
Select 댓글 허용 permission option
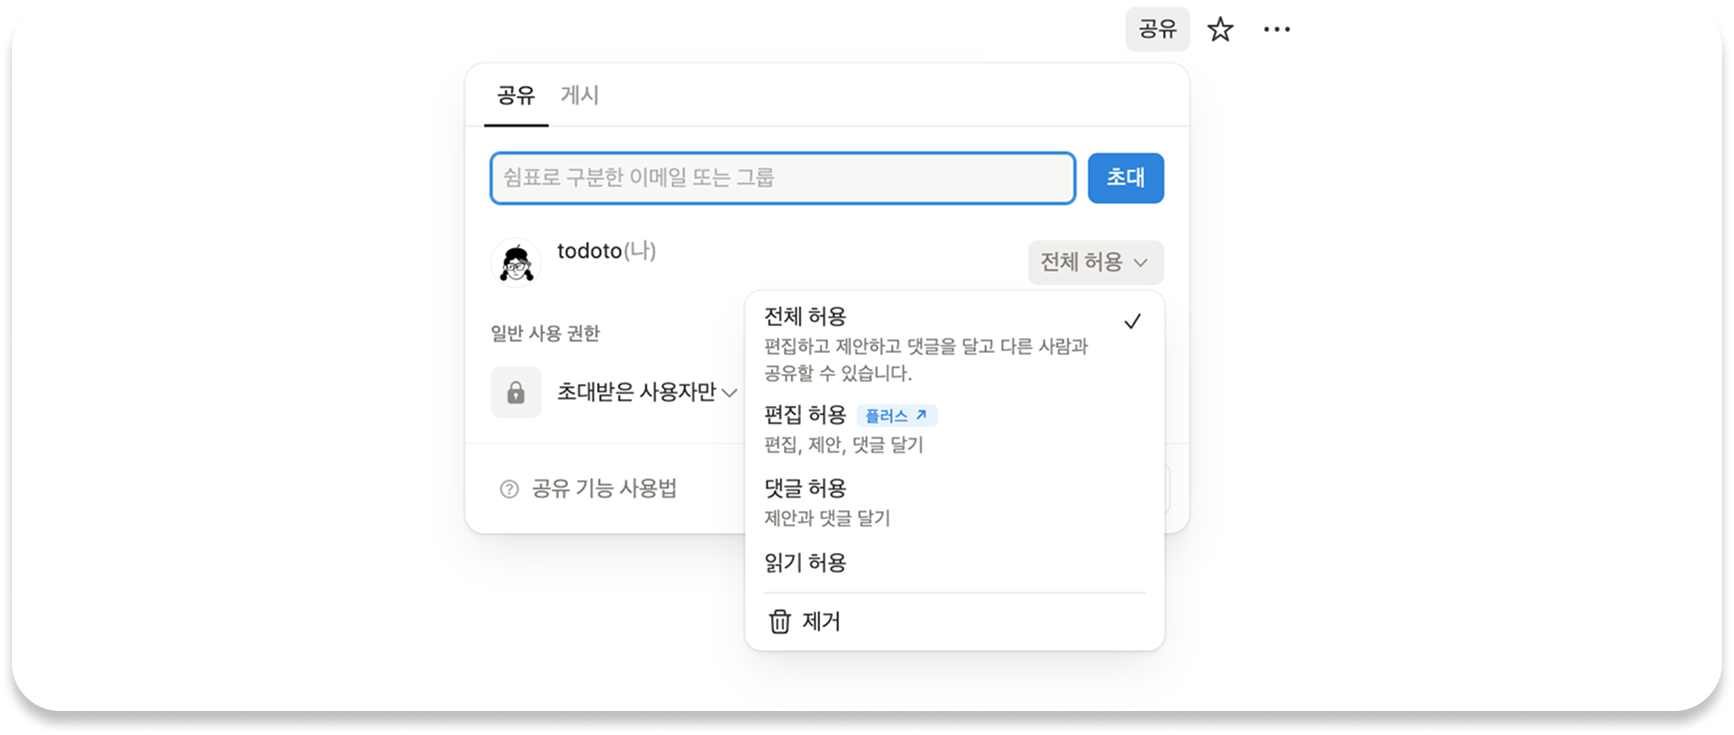[954, 502]
